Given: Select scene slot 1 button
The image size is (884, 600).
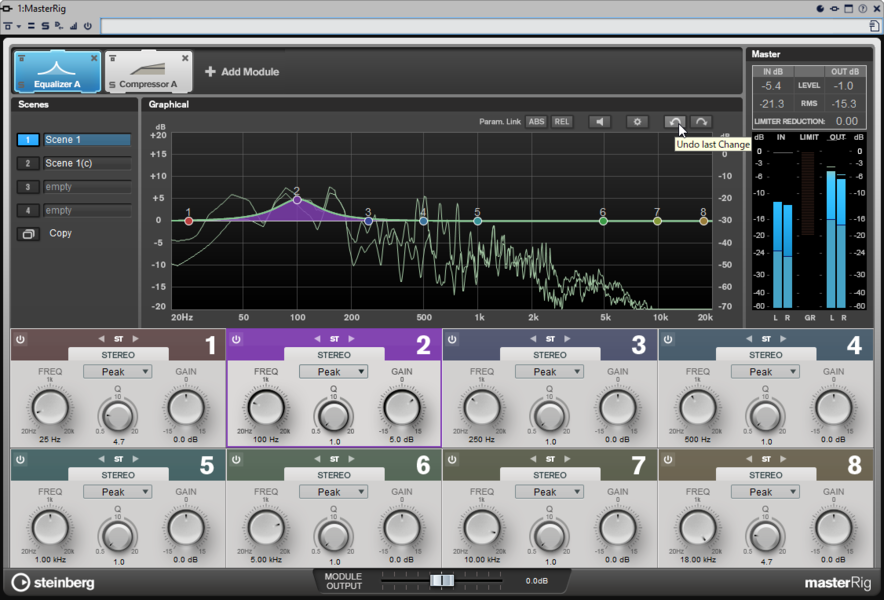Looking at the screenshot, I should (28, 140).
